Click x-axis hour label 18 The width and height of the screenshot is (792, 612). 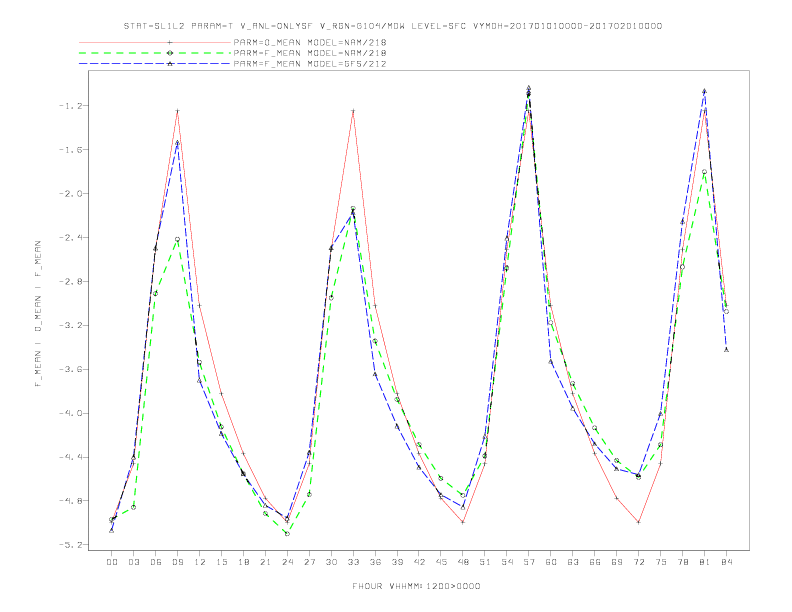click(x=243, y=562)
